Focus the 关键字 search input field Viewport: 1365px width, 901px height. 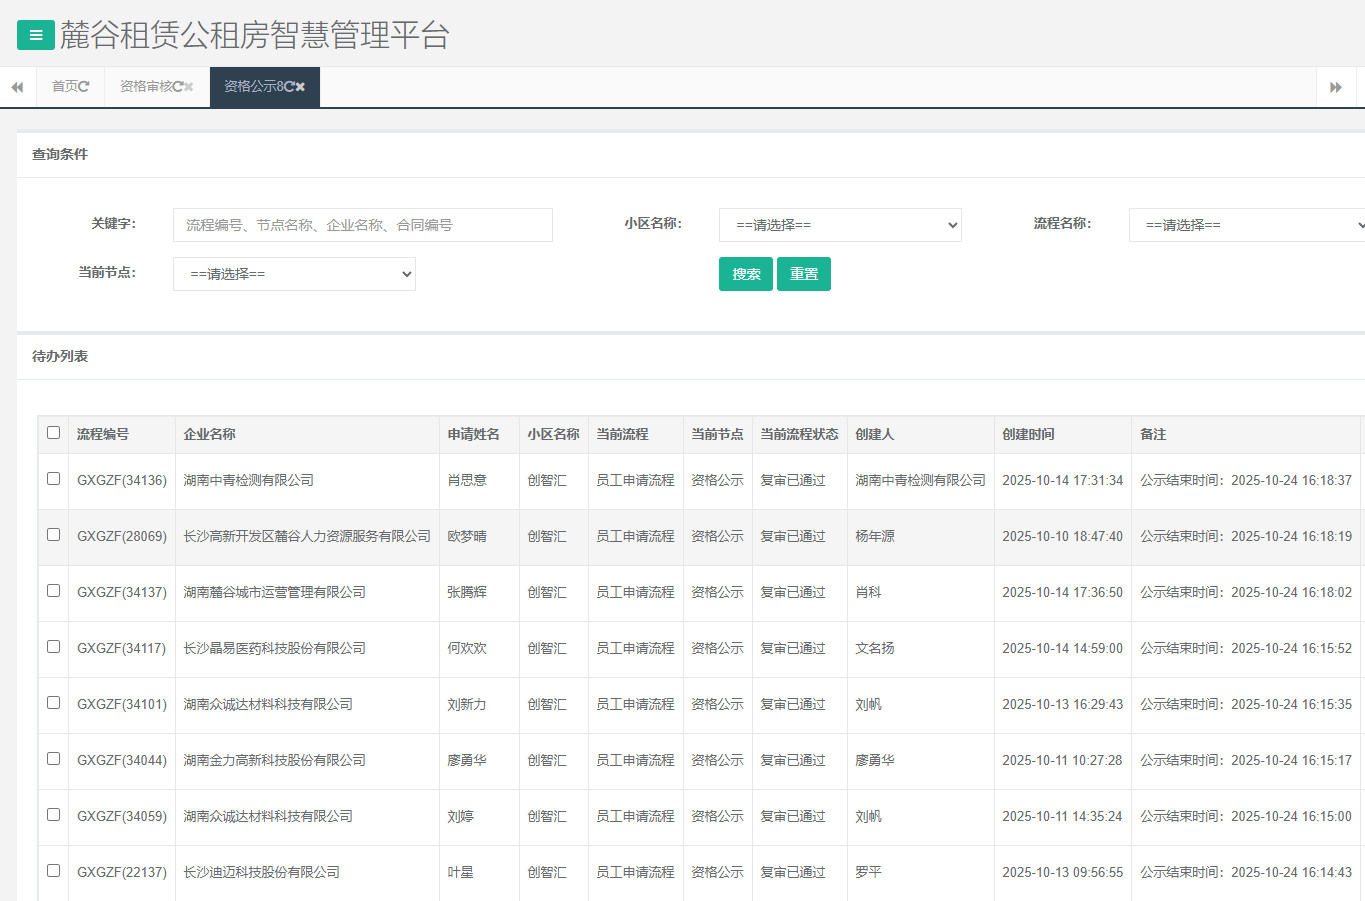click(x=362, y=225)
